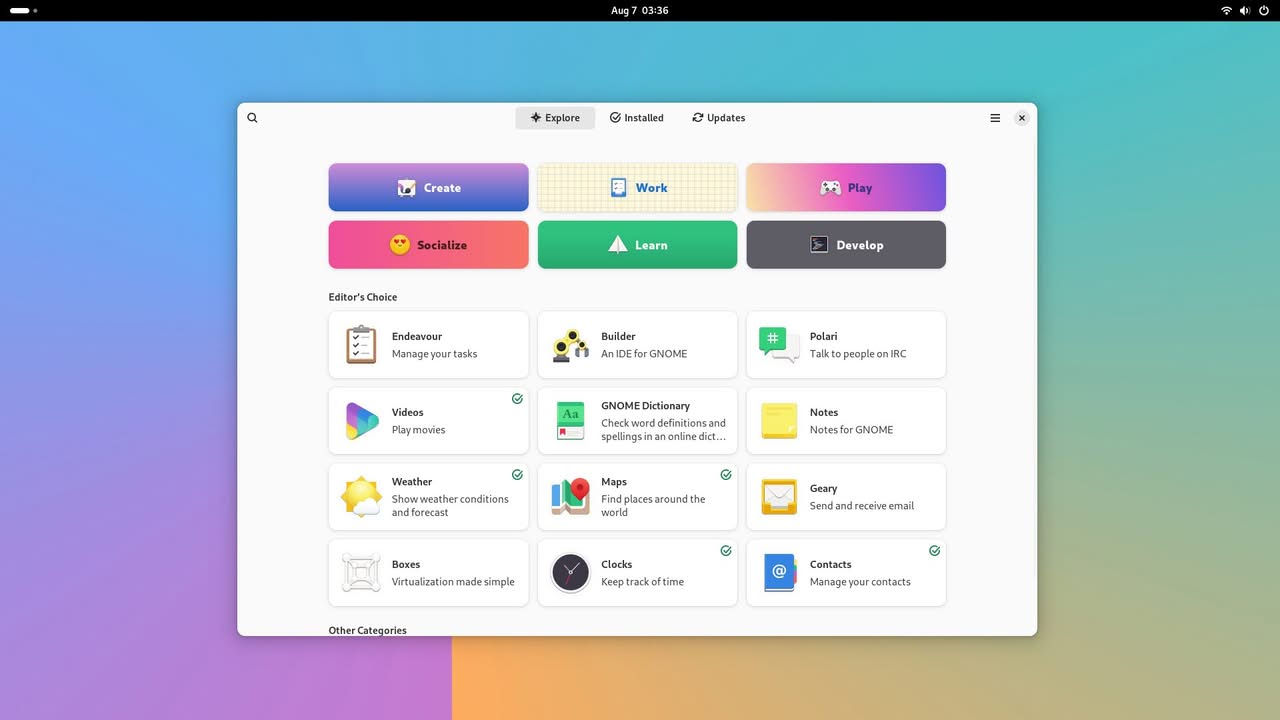Click the game controller icon on Play
The image size is (1280, 720).
pyautogui.click(x=831, y=187)
